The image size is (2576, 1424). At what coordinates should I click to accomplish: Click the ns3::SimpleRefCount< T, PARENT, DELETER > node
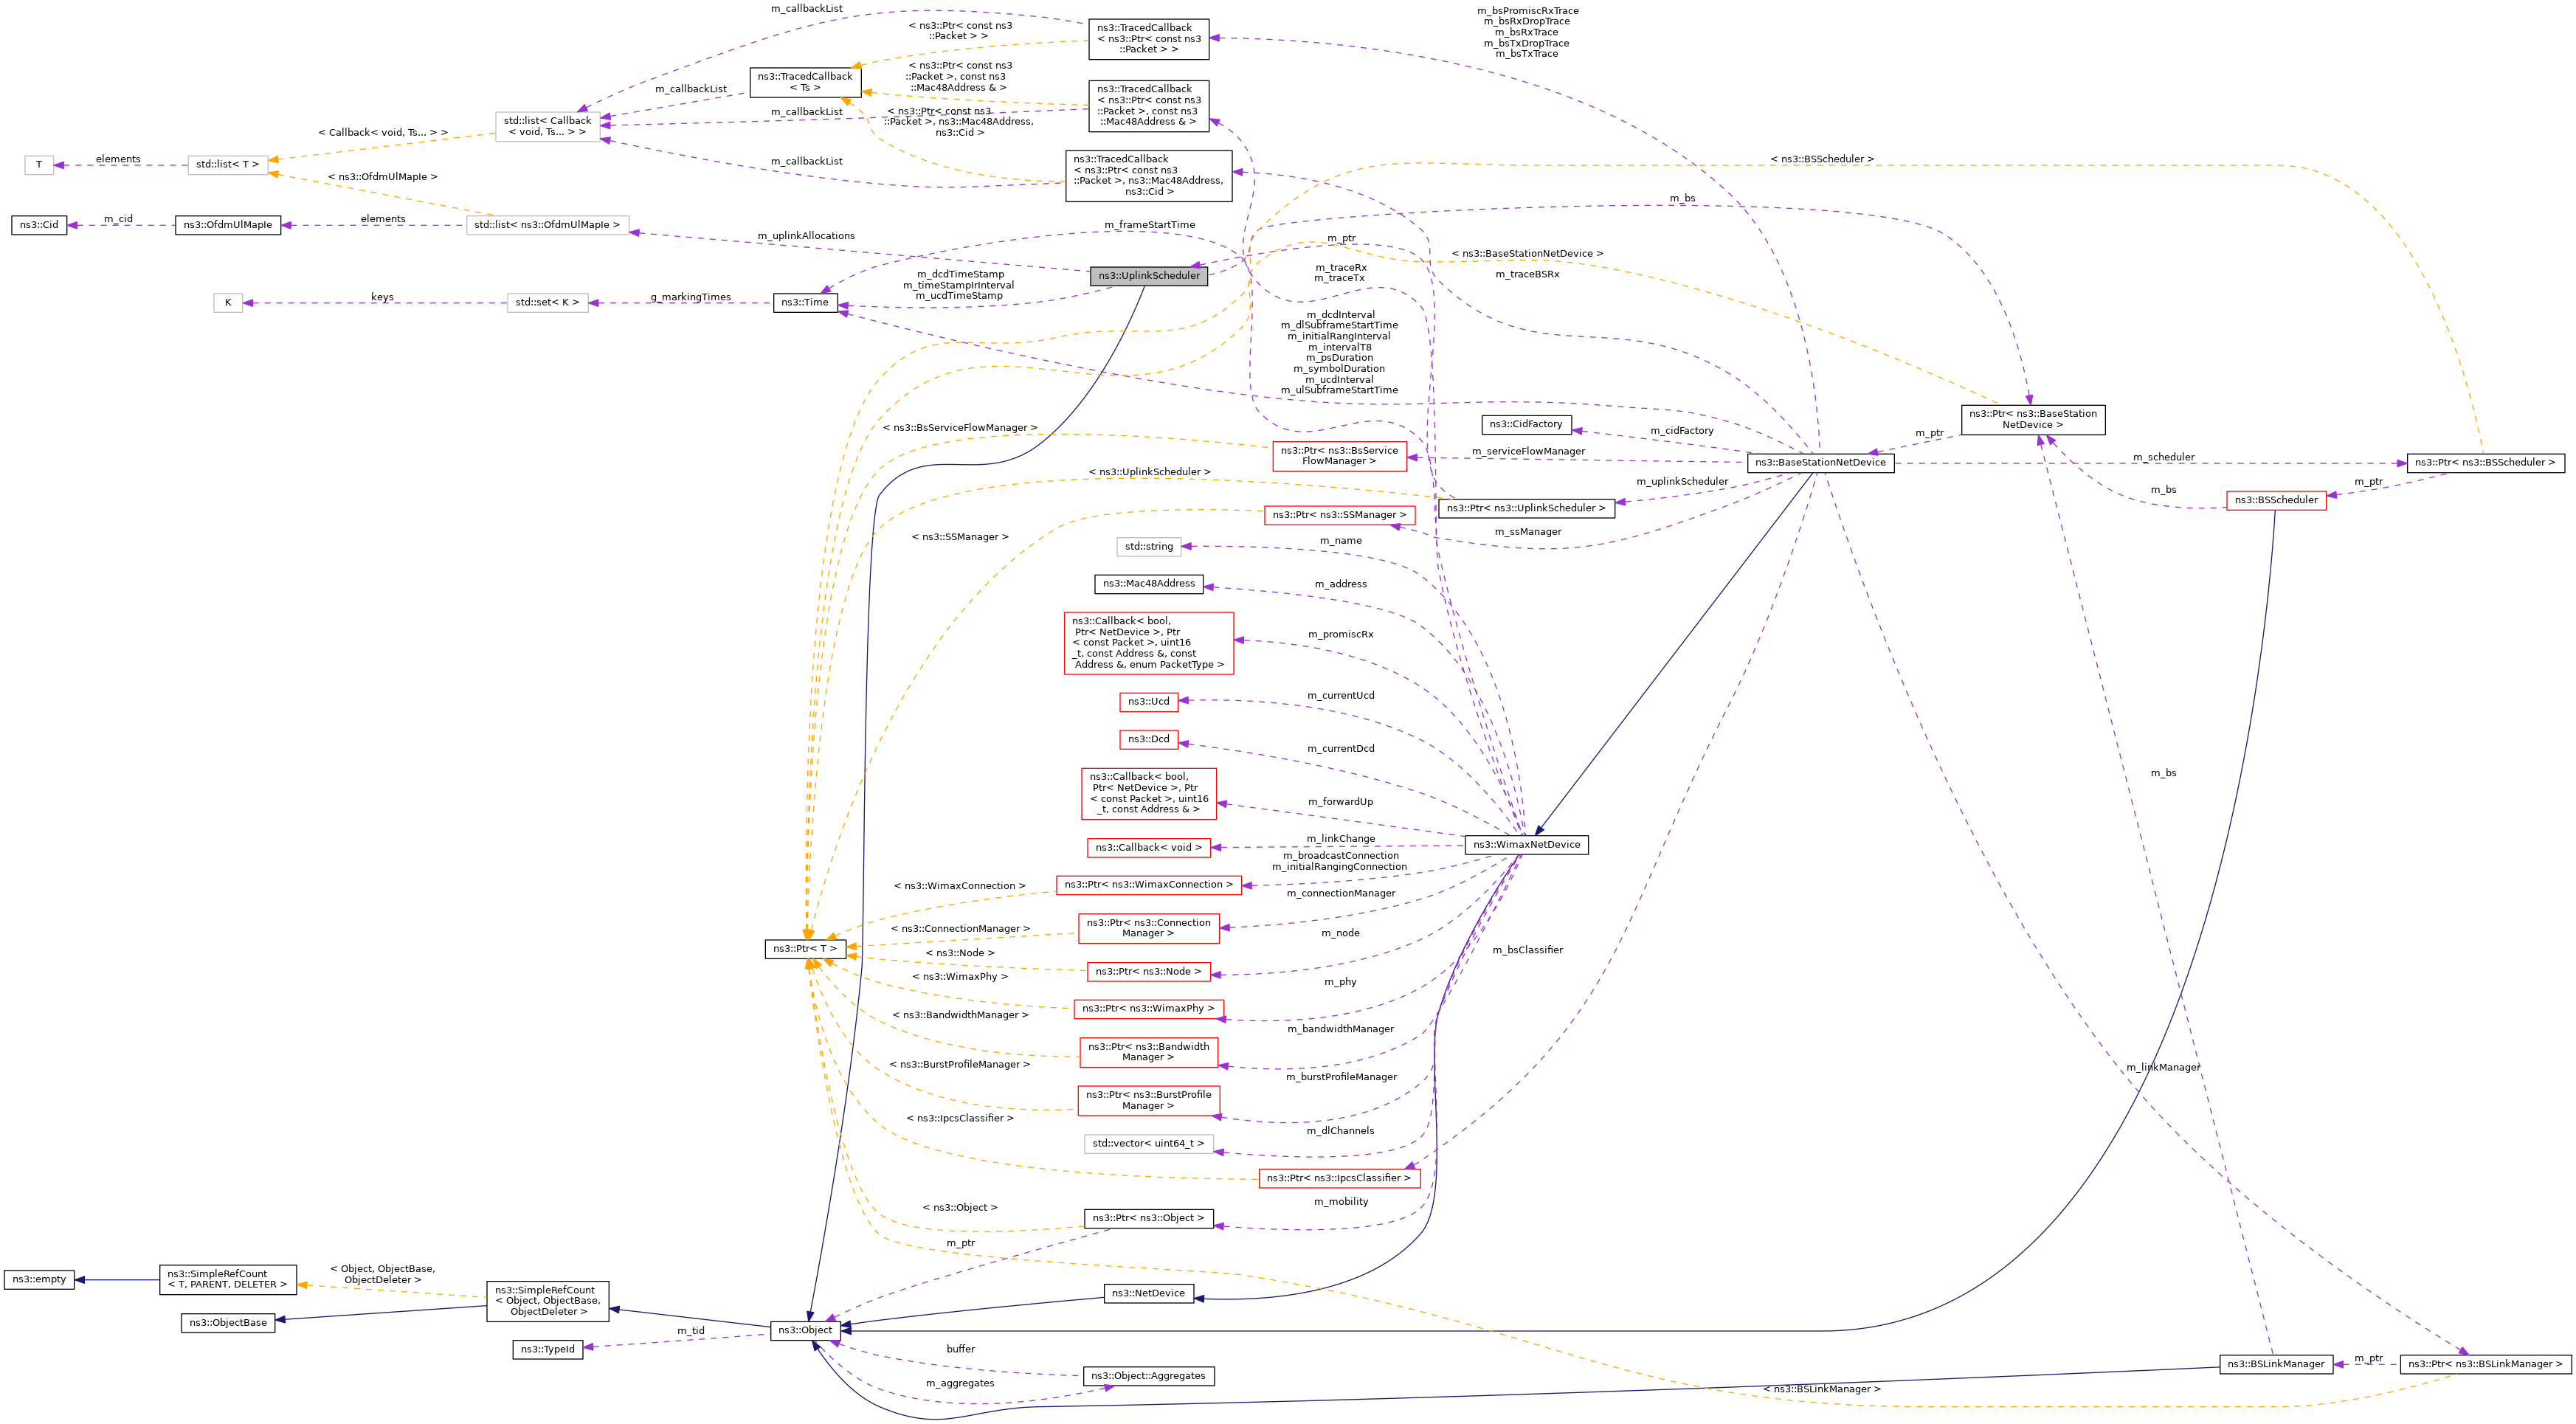[x=228, y=1280]
